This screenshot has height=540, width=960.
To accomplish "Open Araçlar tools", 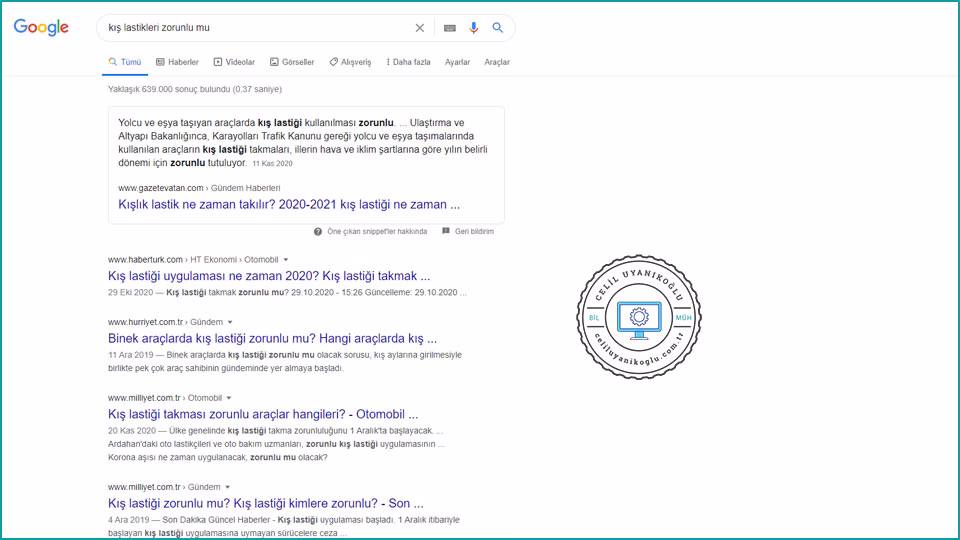I will point(497,62).
